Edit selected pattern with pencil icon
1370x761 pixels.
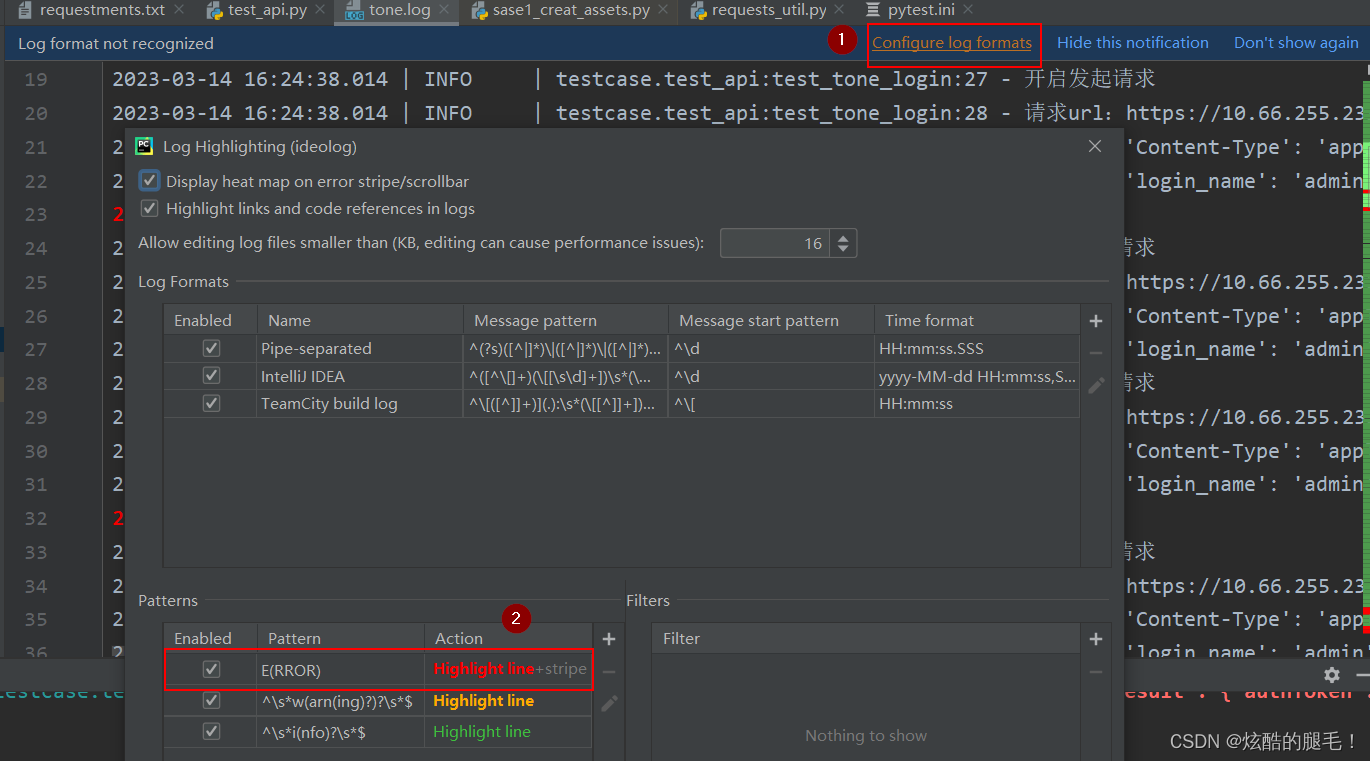click(609, 704)
